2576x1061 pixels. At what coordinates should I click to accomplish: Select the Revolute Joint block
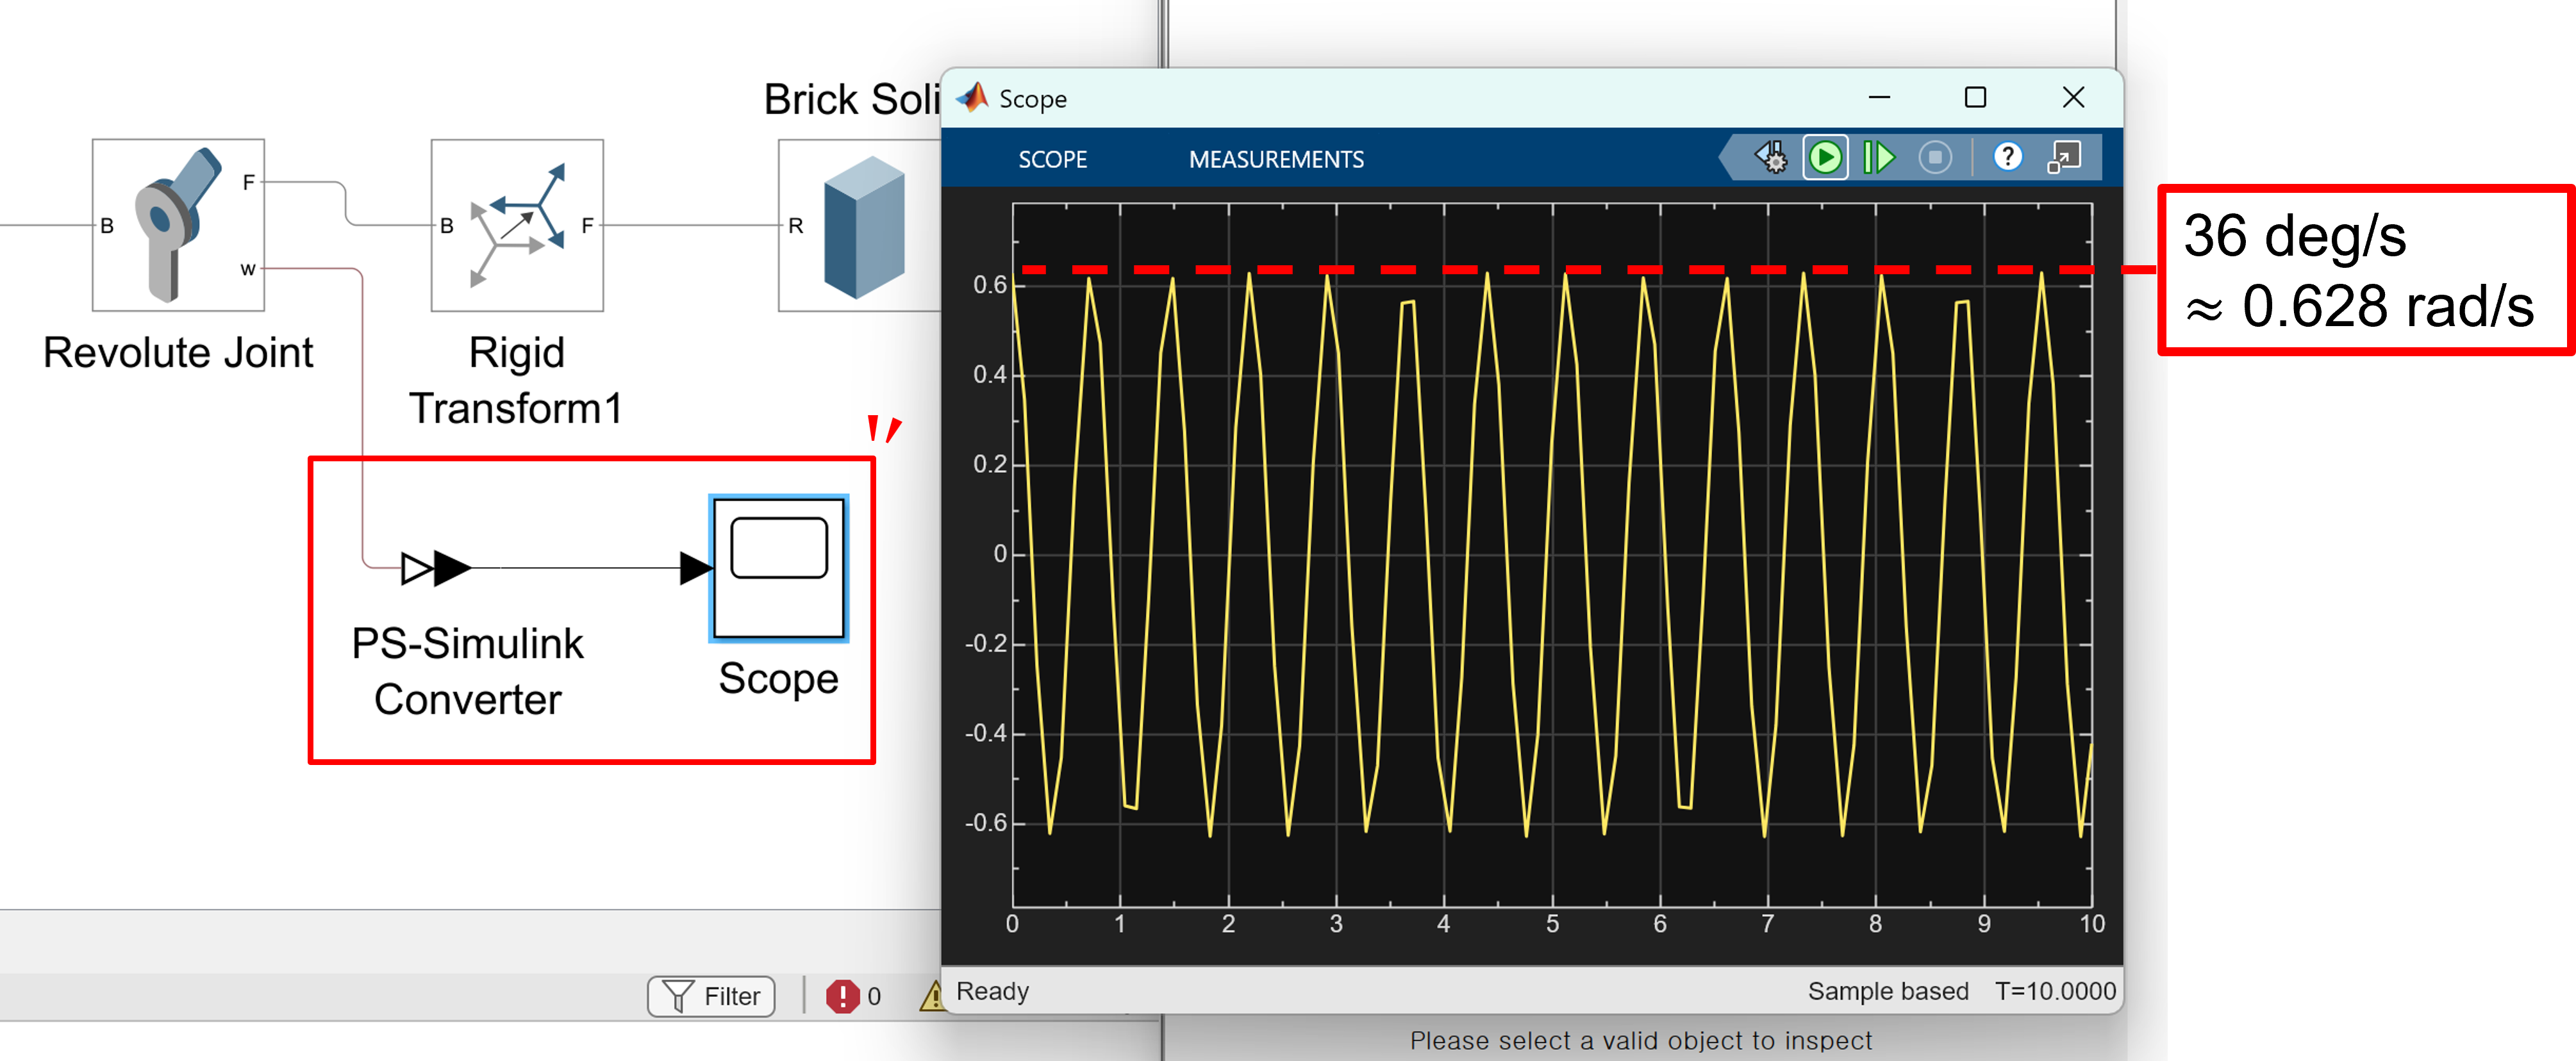178,225
